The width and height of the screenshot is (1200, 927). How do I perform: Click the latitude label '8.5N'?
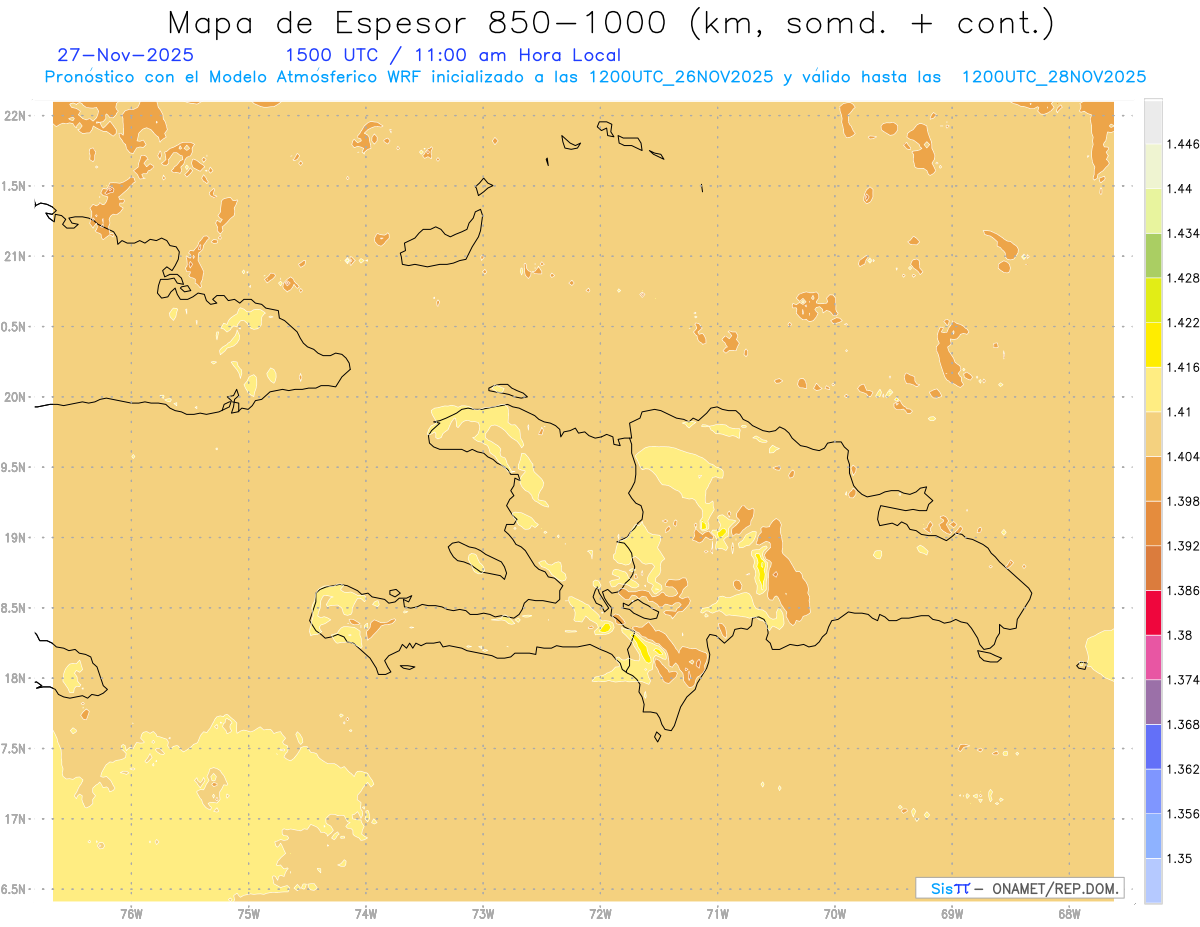coord(14,608)
